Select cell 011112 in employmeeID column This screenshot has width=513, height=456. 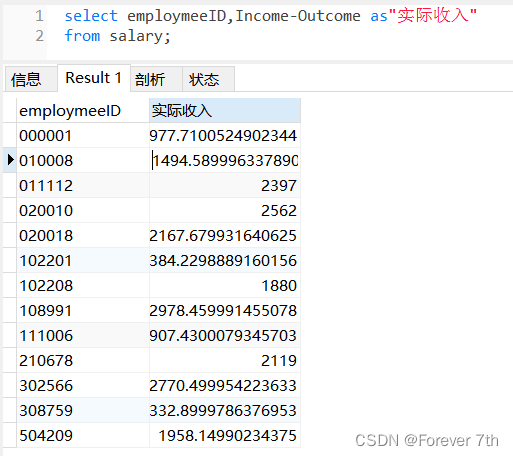(x=83, y=185)
